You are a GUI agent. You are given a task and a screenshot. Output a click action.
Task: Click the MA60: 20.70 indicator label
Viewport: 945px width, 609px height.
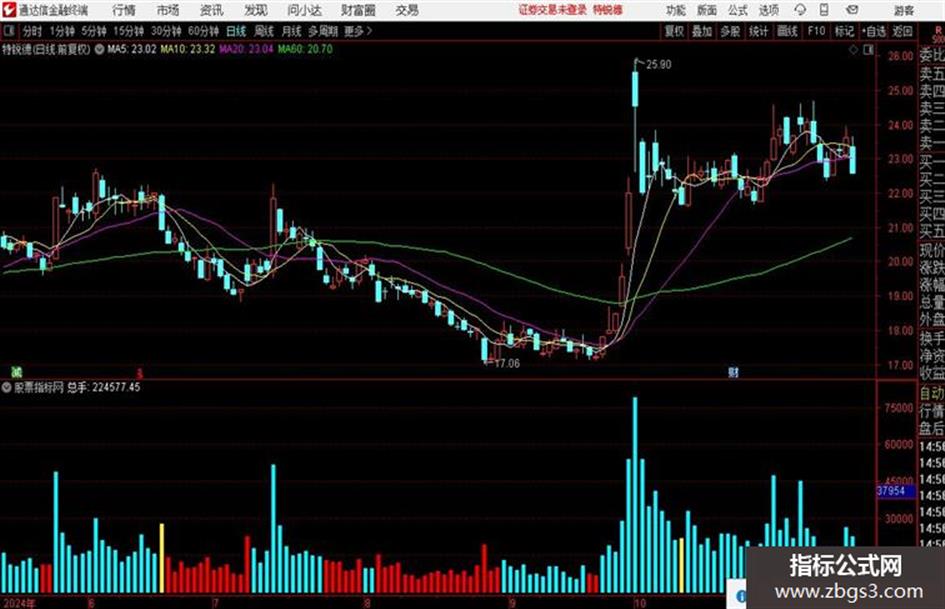(x=305, y=49)
